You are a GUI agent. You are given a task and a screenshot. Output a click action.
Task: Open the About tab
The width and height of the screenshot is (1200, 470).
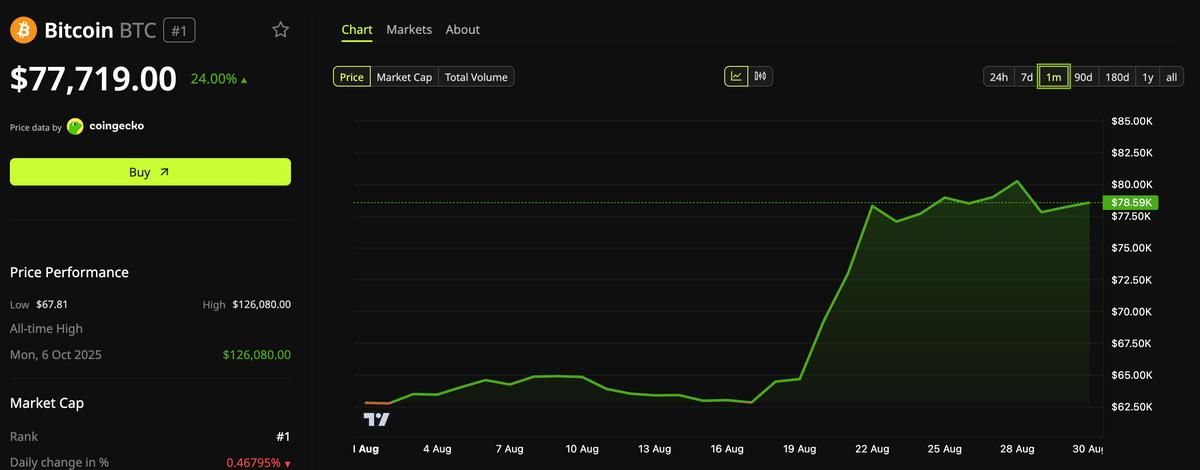(x=463, y=30)
